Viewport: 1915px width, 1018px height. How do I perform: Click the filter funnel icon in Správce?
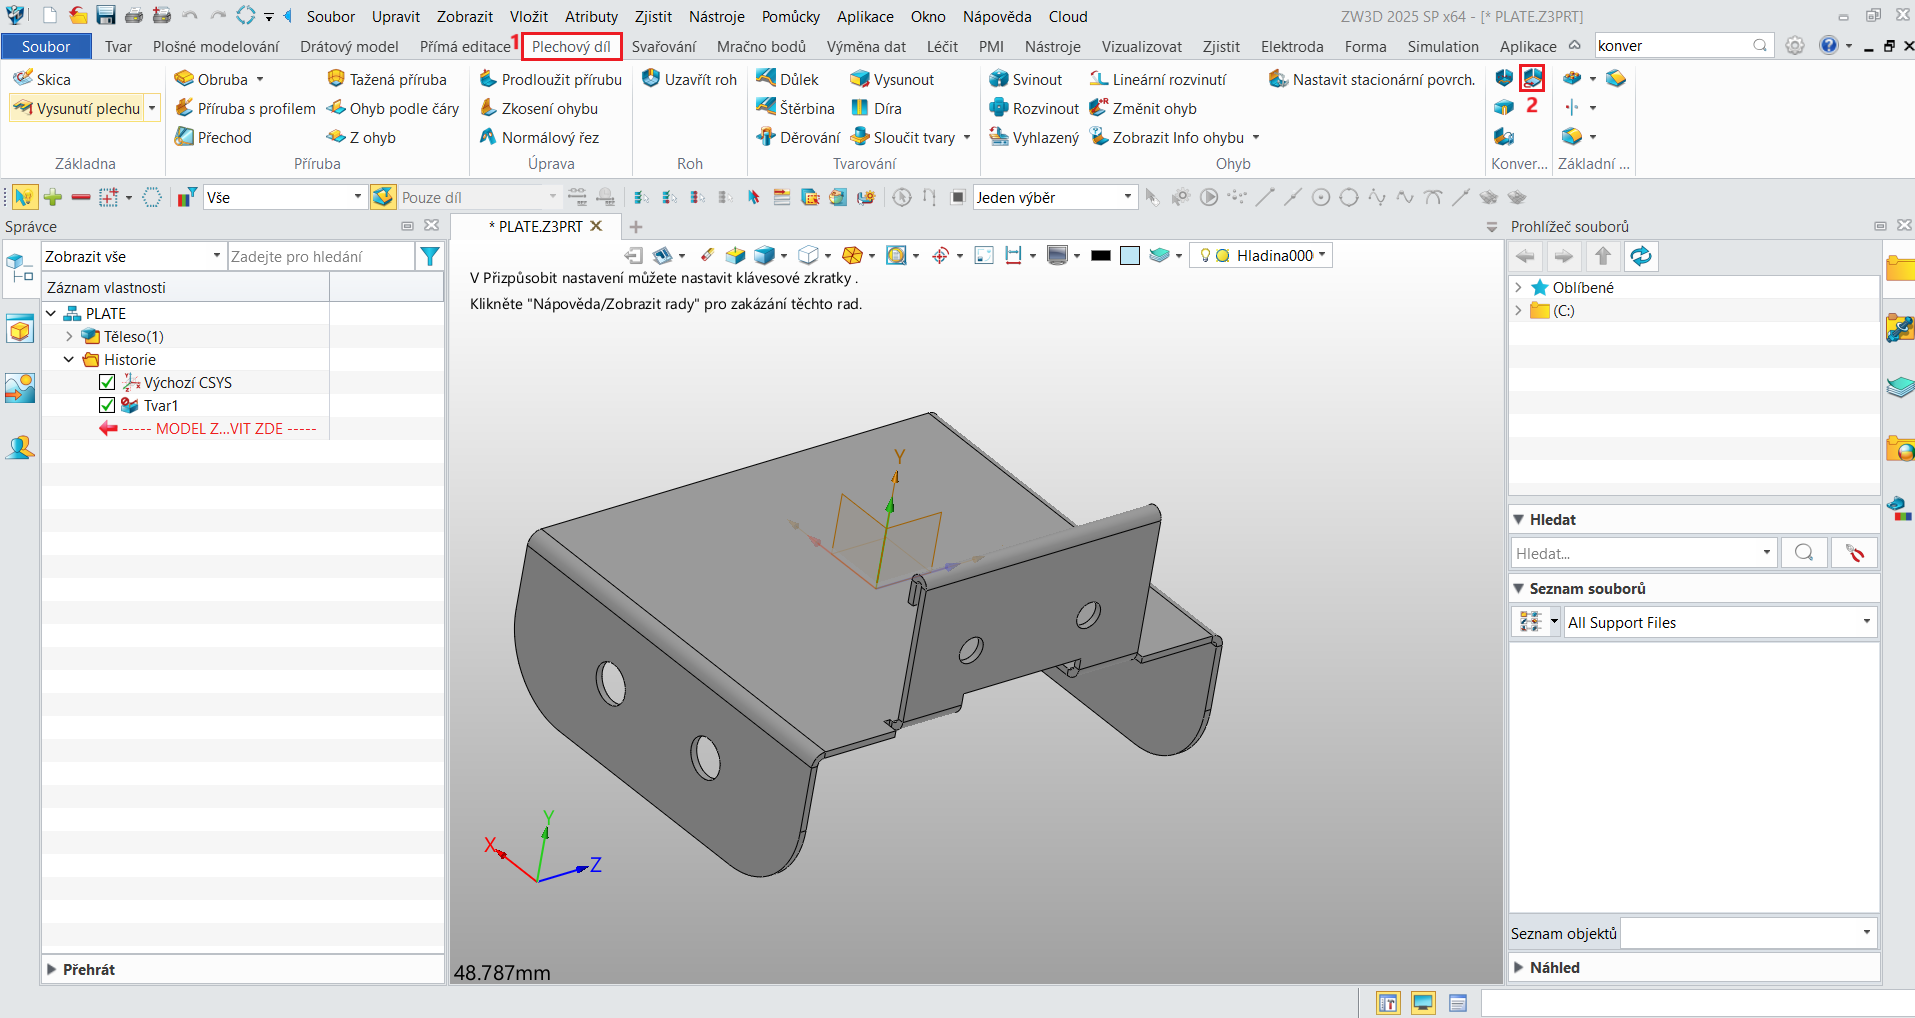tap(430, 257)
